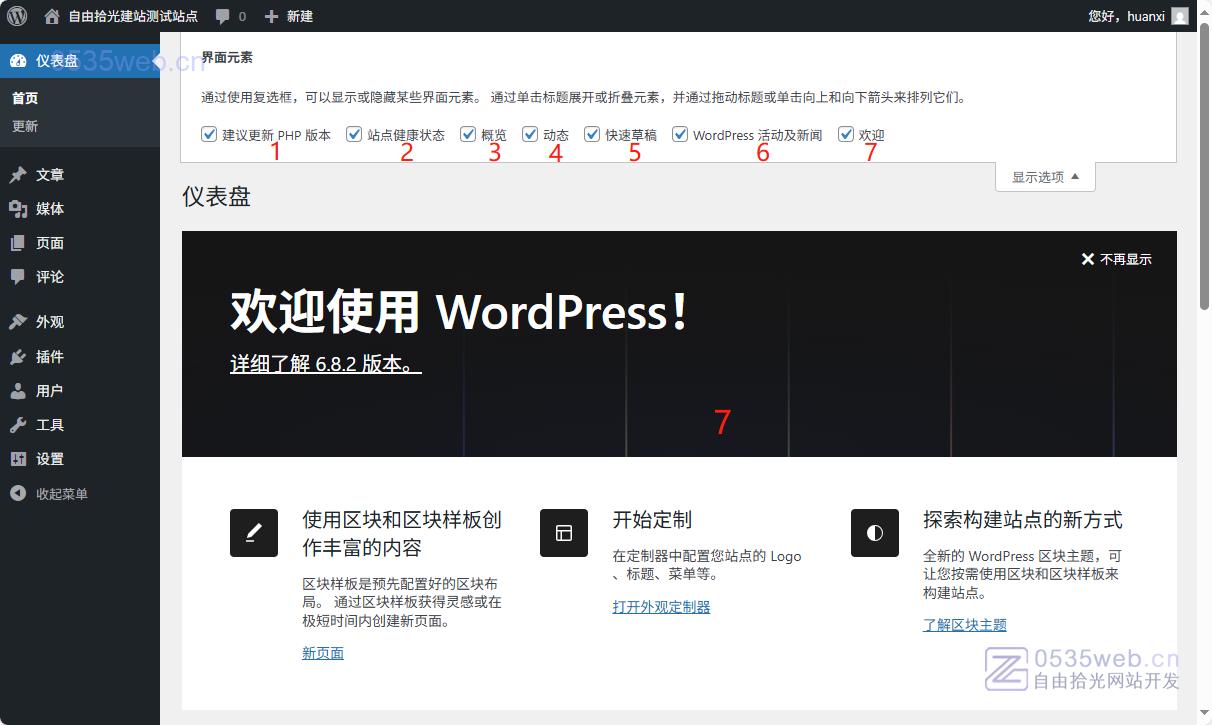Image resolution: width=1212 pixels, height=725 pixels.
Task: Click the home icon beside site name
Action: tap(52, 16)
